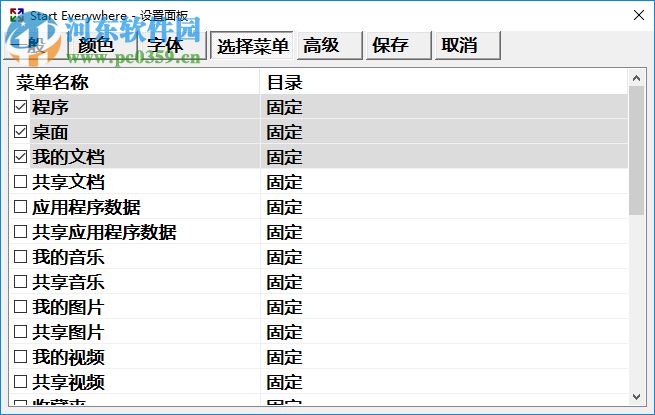The width and height of the screenshot is (655, 415).
Task: Enable the 共享文档 checkbox
Action: tap(20, 181)
